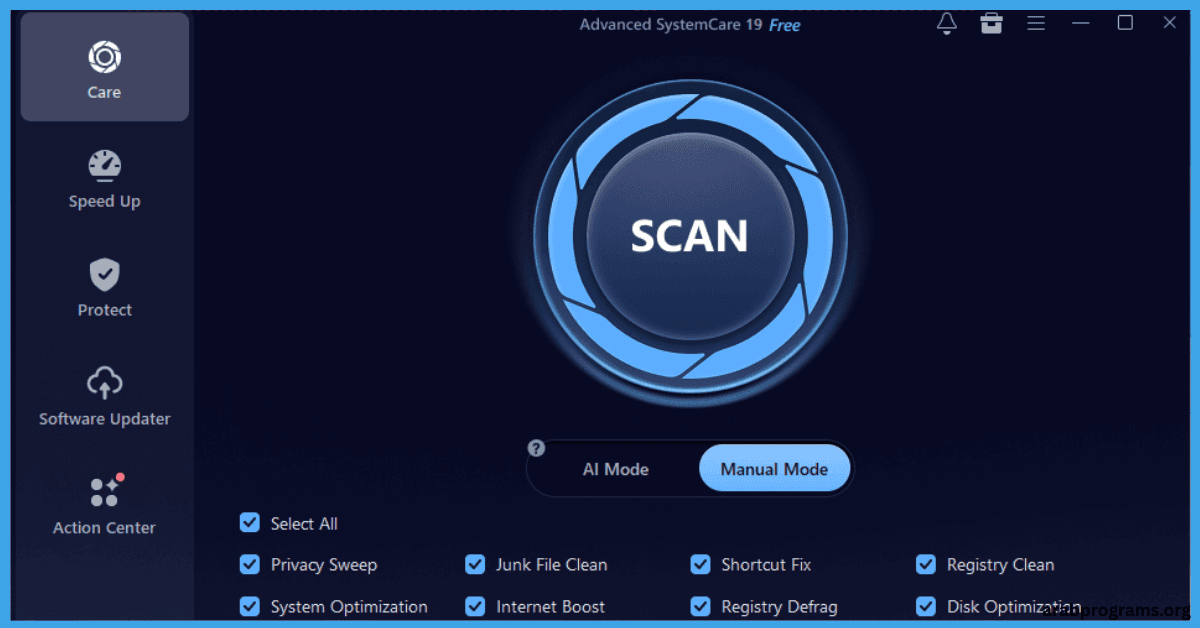Click the Advanced SystemCare 19 title text

tap(671, 24)
